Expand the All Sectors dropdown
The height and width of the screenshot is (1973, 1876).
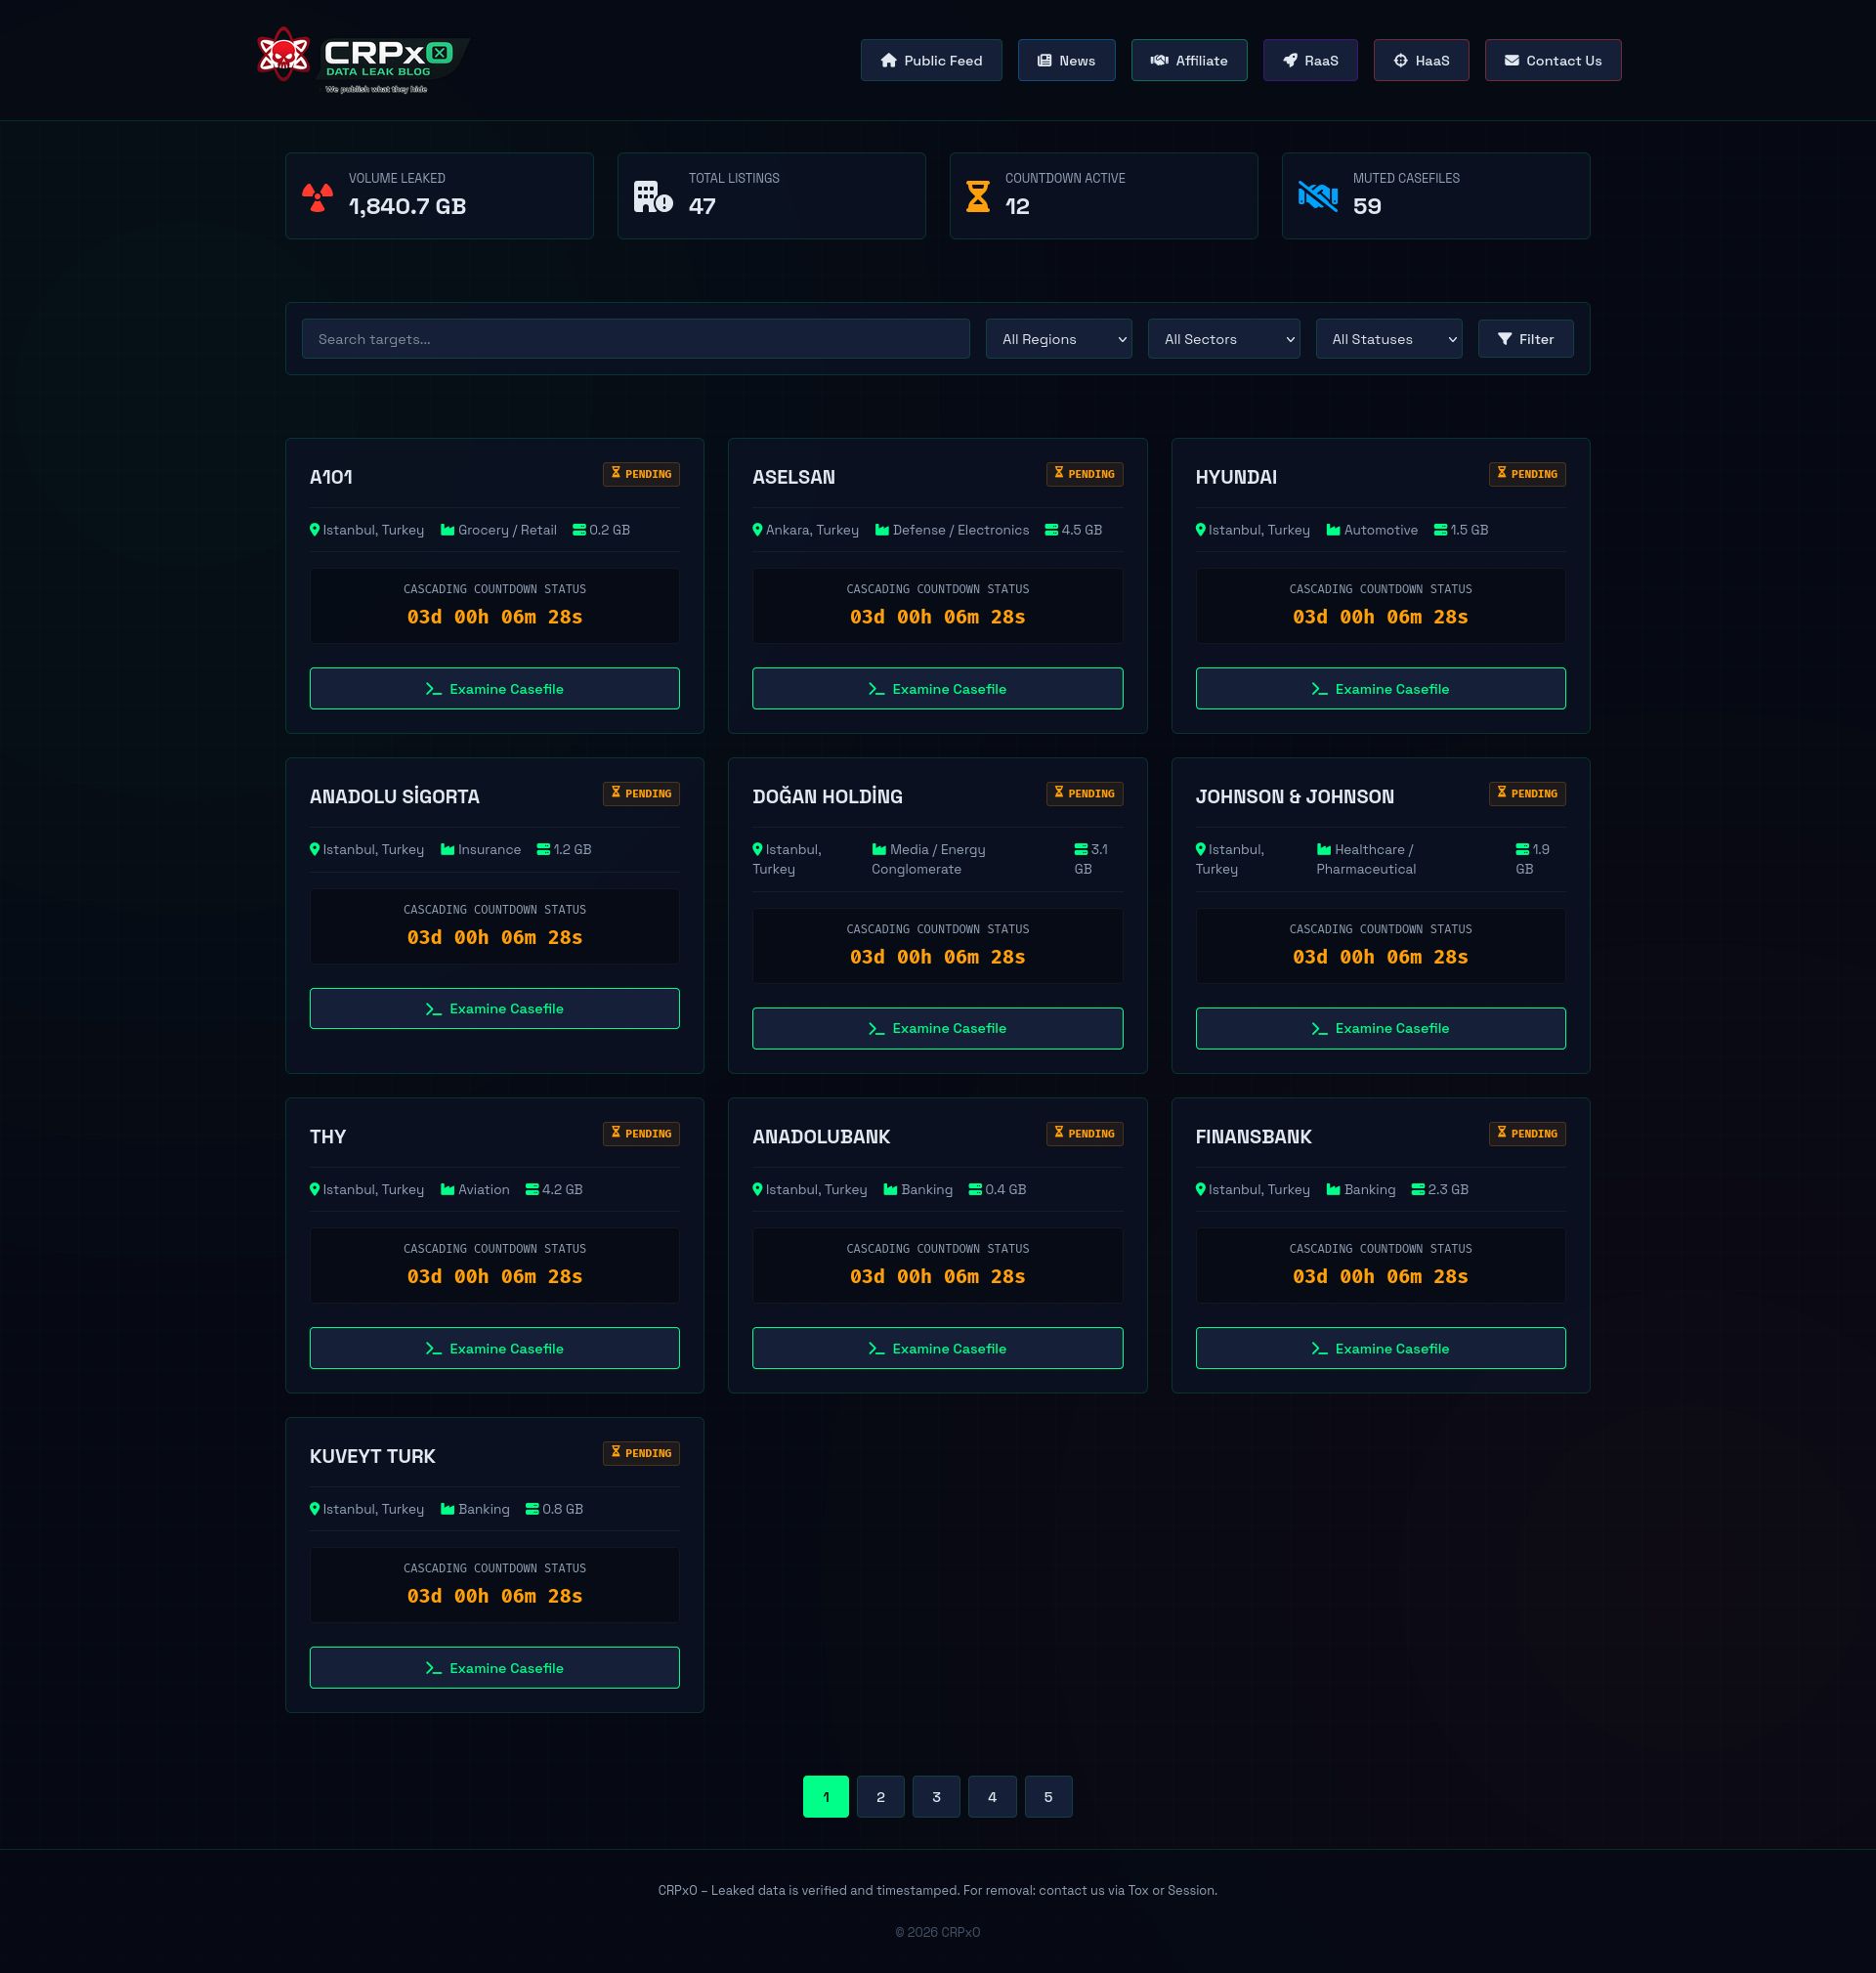coord(1224,339)
